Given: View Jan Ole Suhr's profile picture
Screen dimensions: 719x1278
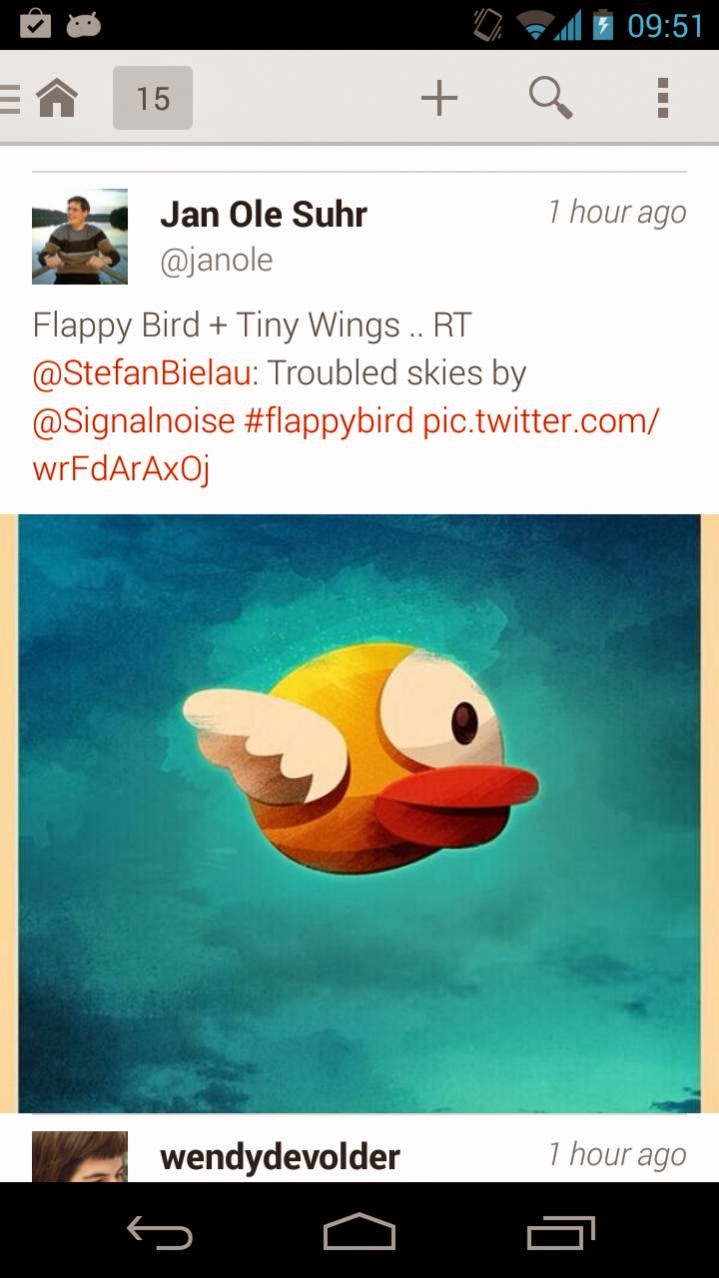Looking at the screenshot, I should click(x=80, y=237).
